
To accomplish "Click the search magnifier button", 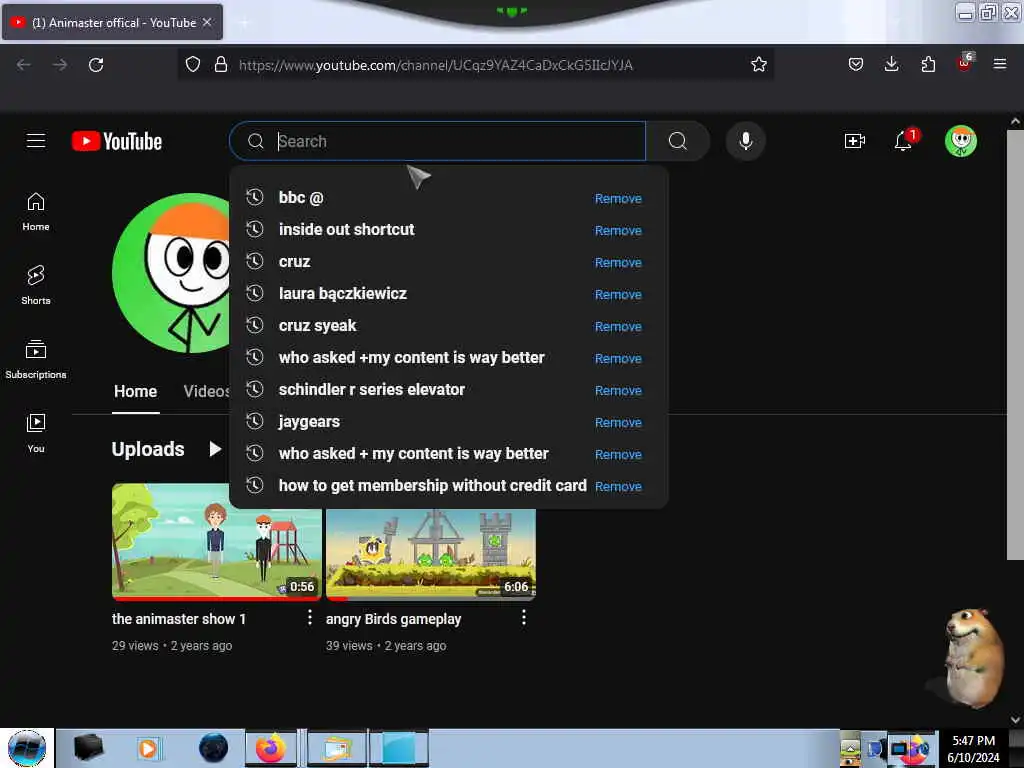I will coord(678,141).
